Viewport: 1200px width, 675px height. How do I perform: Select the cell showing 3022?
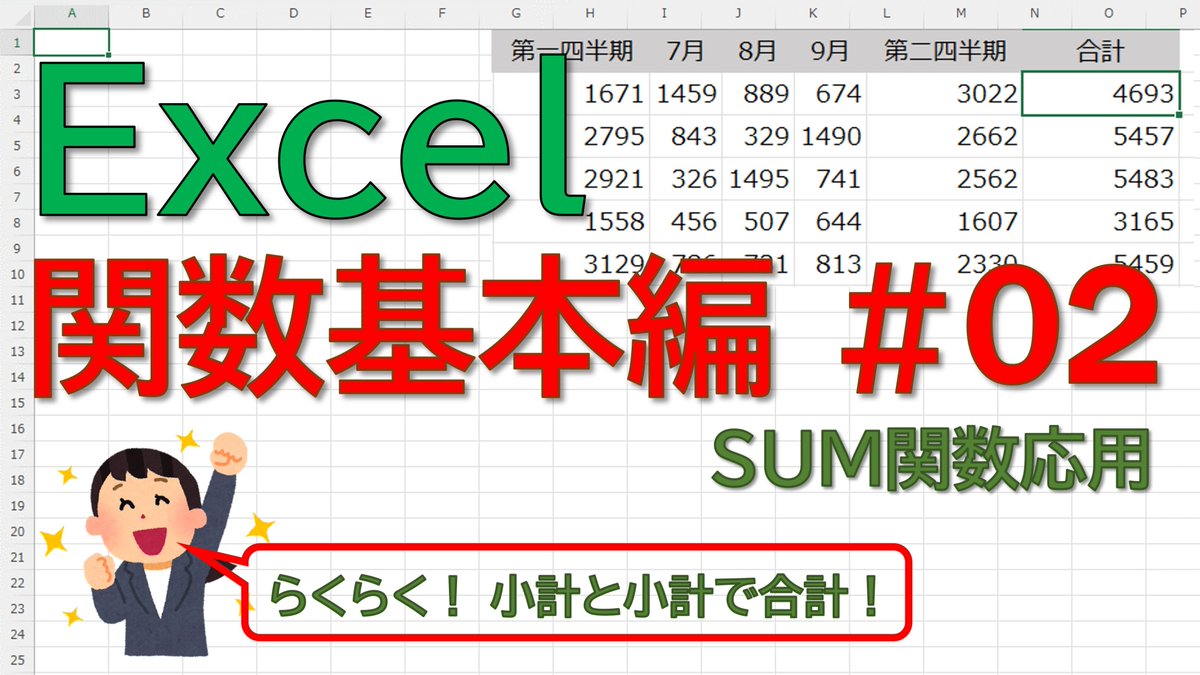tap(945, 94)
